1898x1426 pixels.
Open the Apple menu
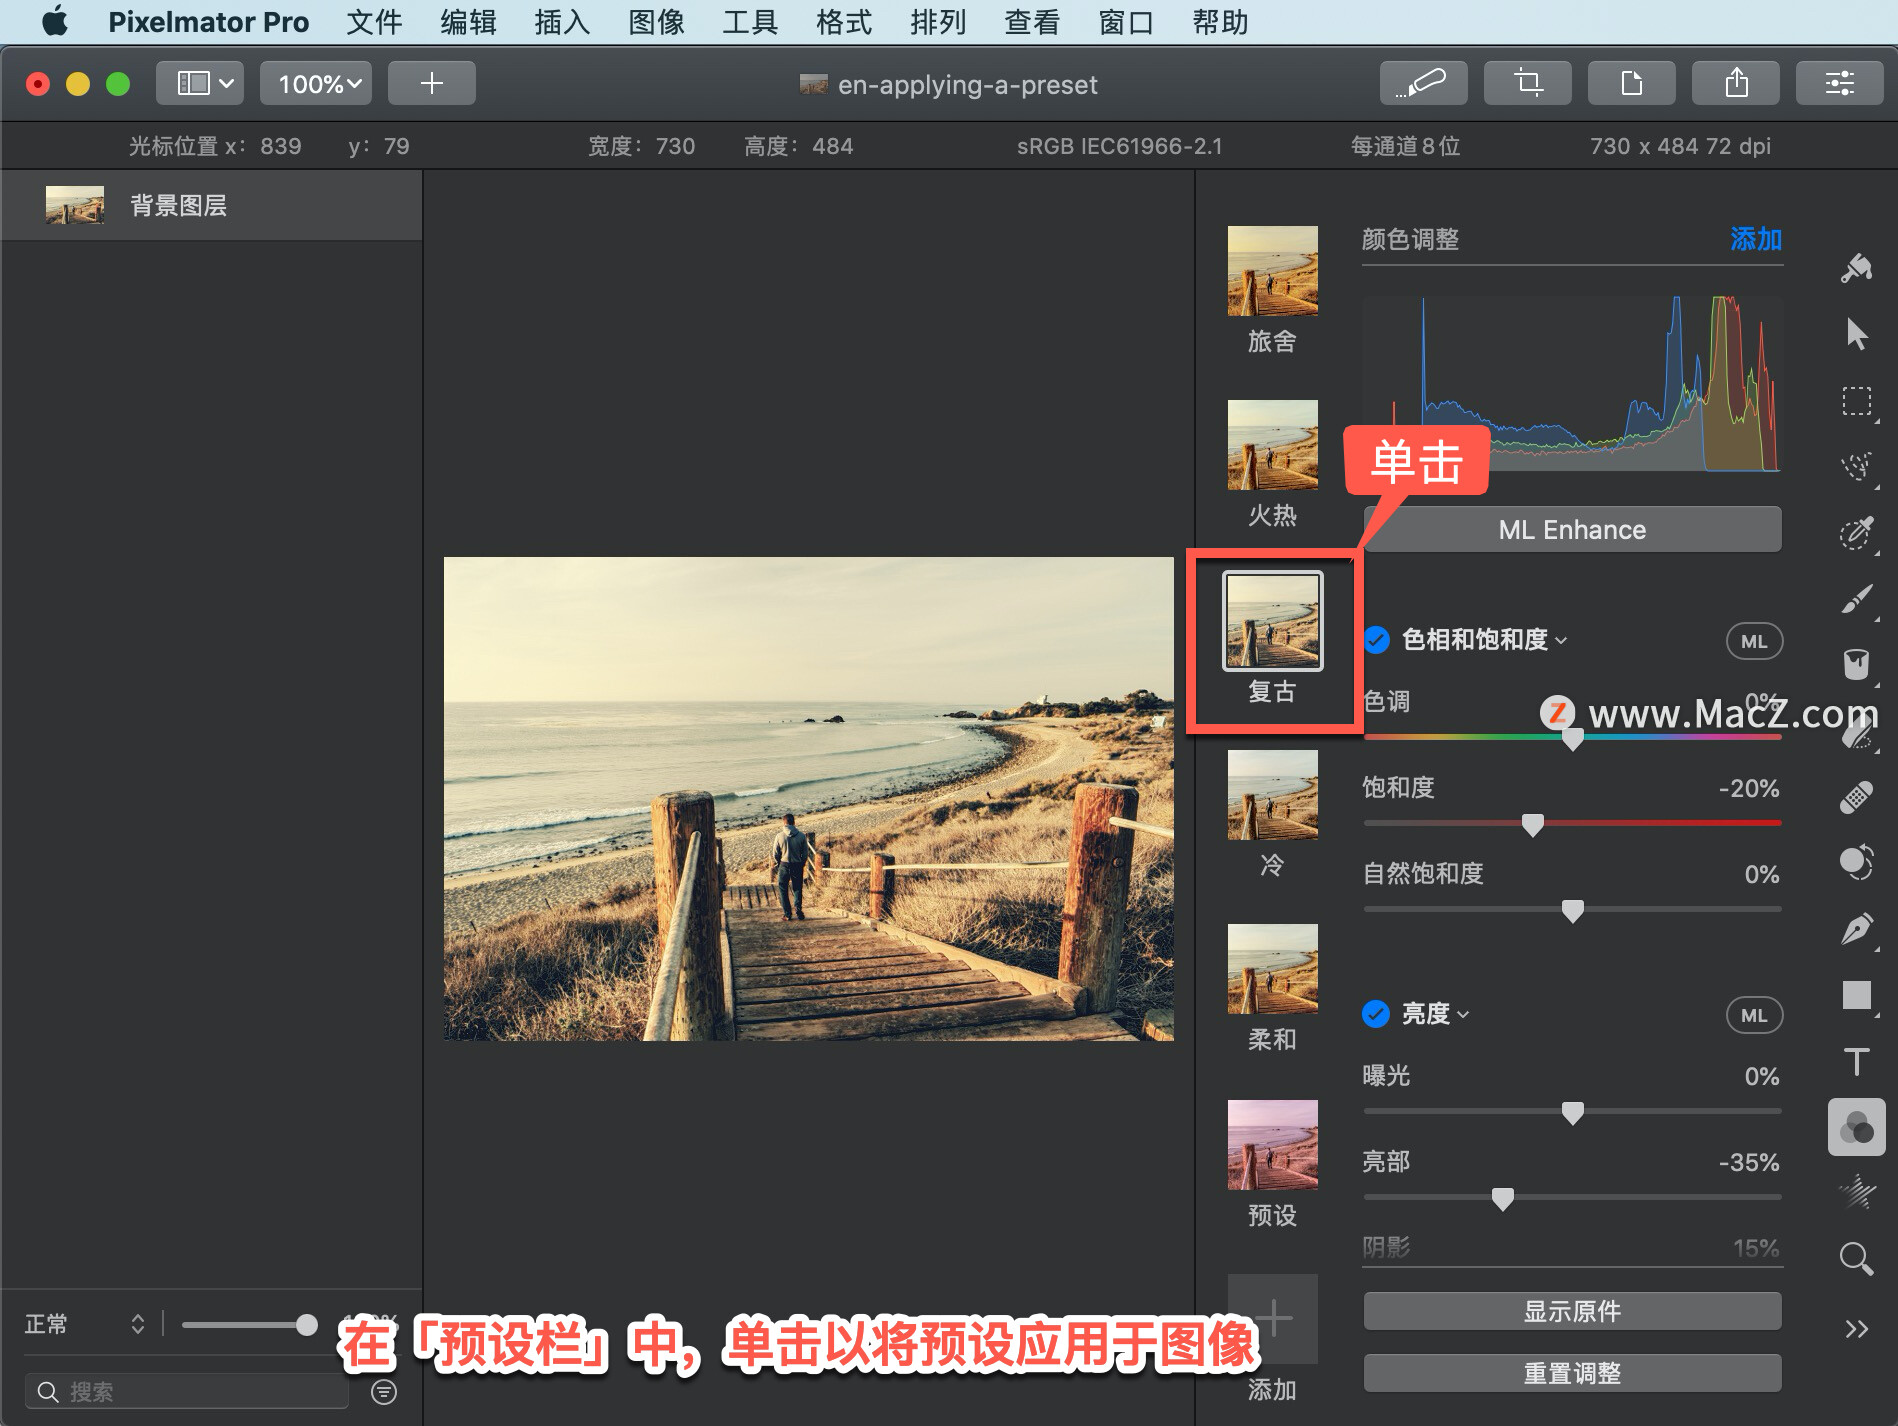coord(55,21)
